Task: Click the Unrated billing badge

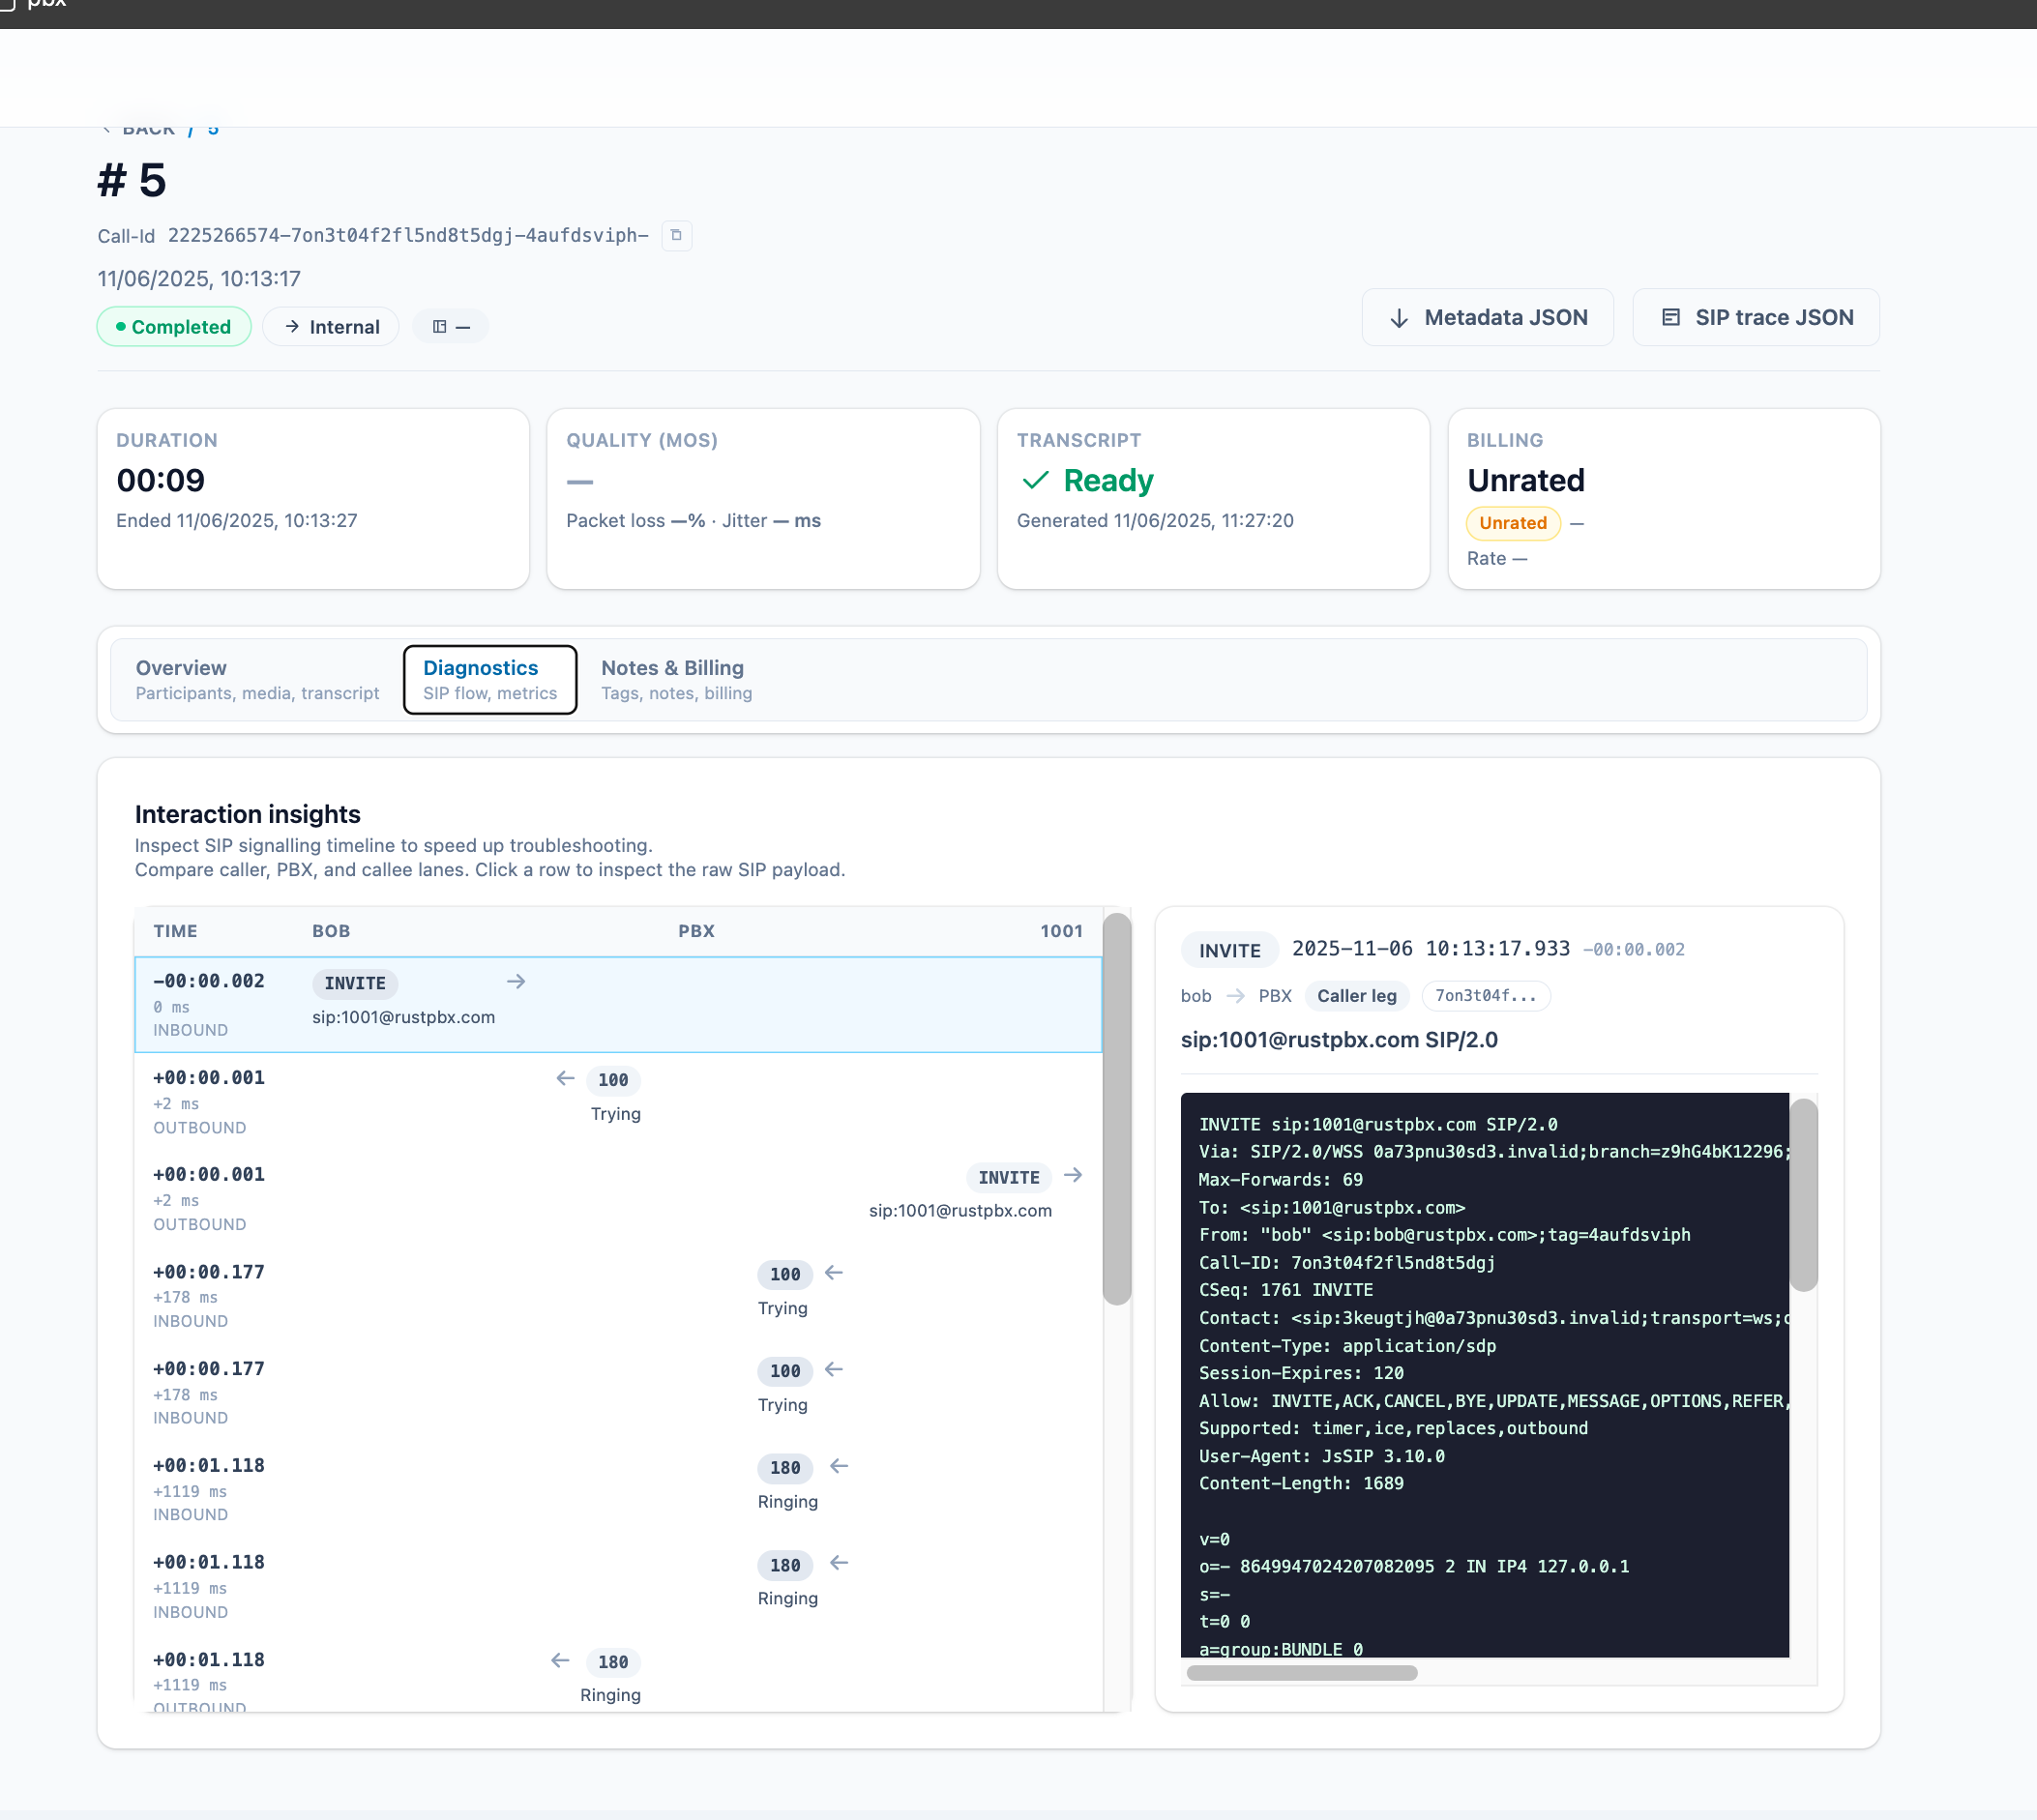Action: coord(1512,523)
